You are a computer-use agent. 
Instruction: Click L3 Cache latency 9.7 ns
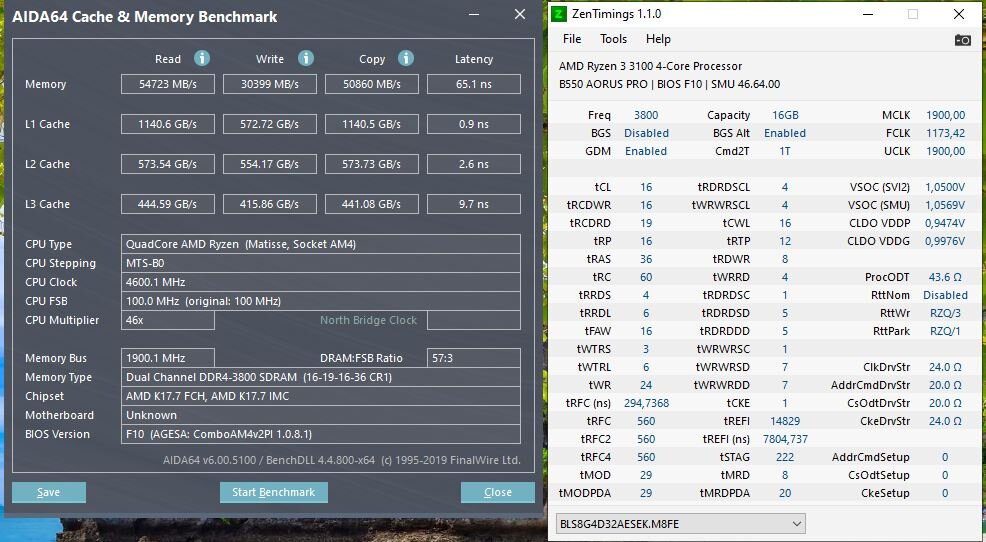coord(474,204)
